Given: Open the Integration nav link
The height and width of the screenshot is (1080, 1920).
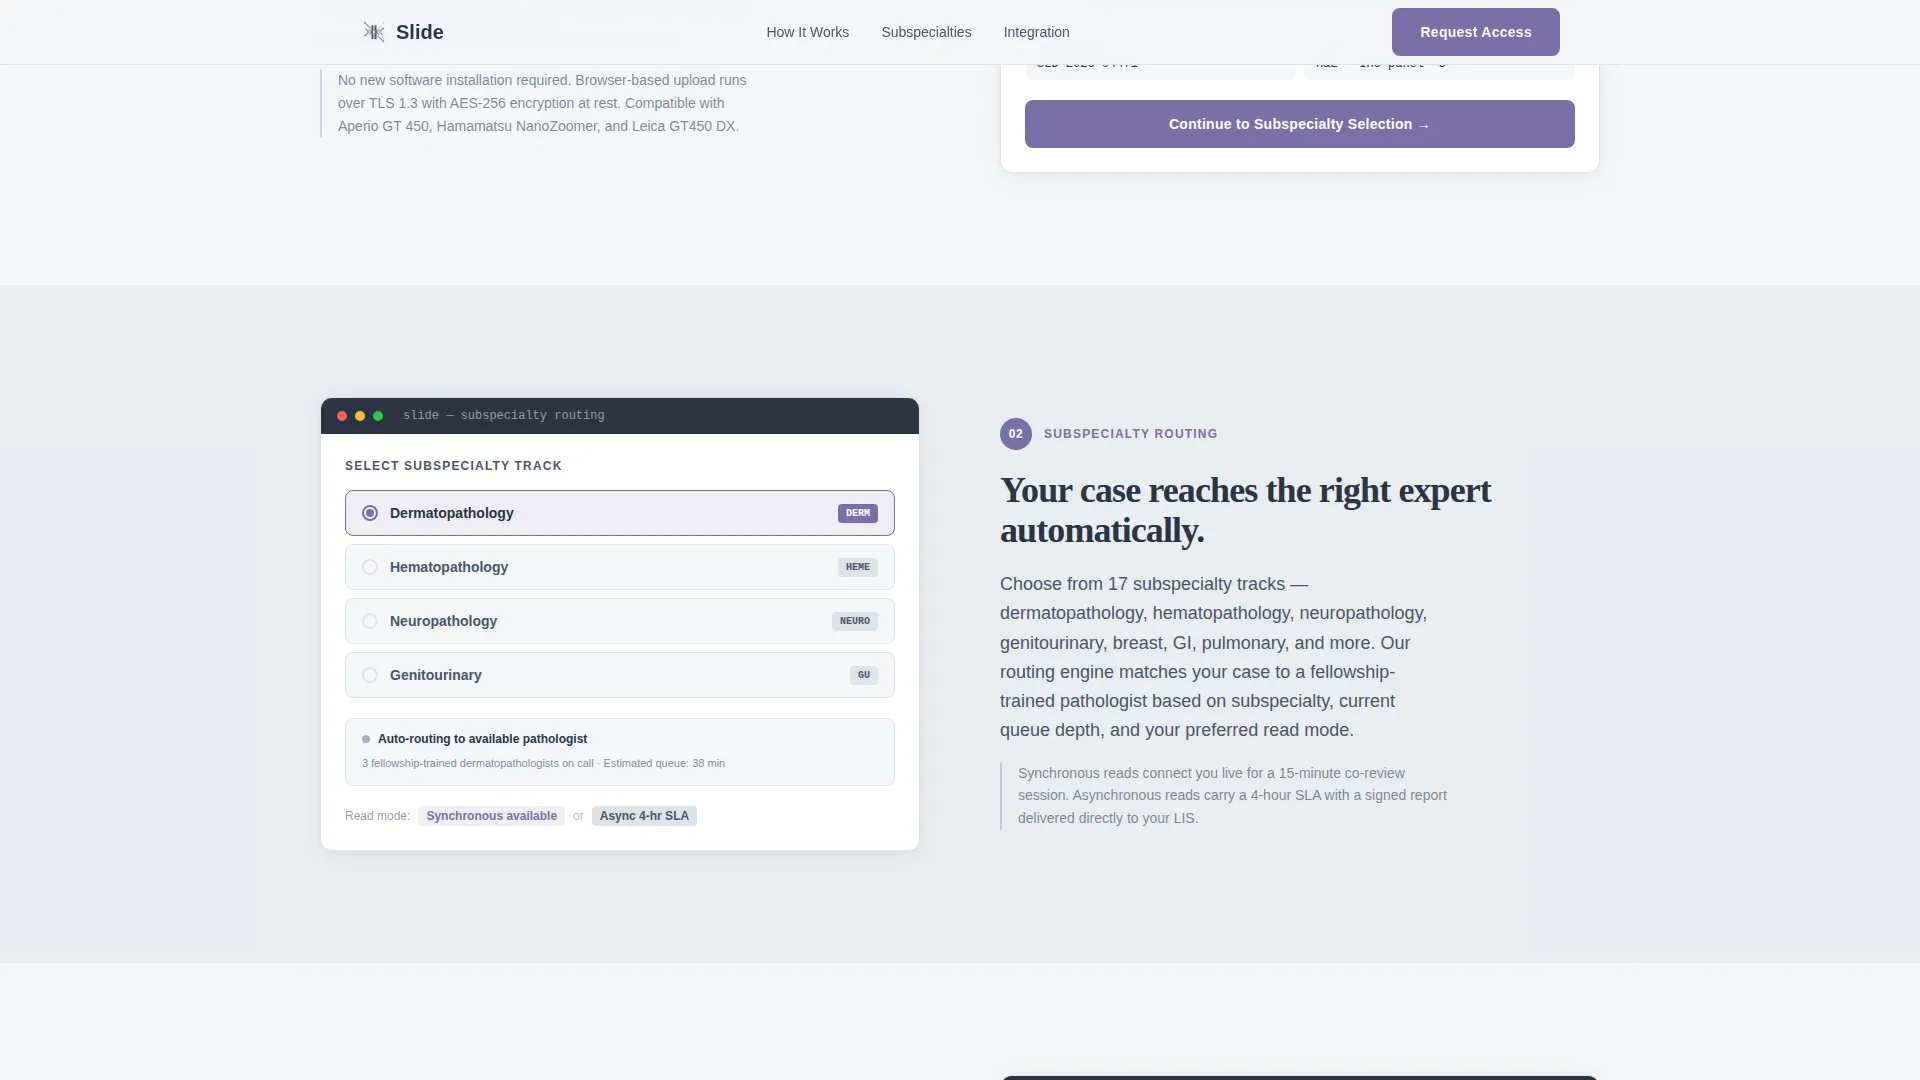Looking at the screenshot, I should [1036, 32].
